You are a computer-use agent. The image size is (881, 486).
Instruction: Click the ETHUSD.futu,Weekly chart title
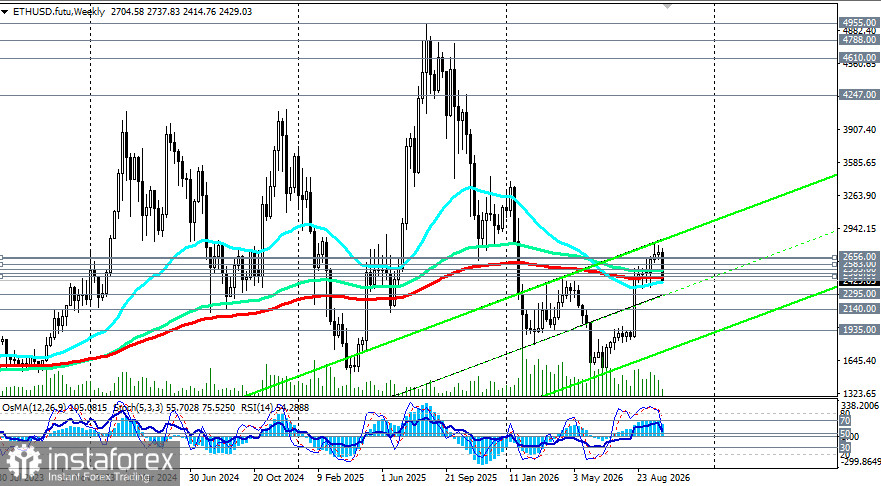point(58,12)
